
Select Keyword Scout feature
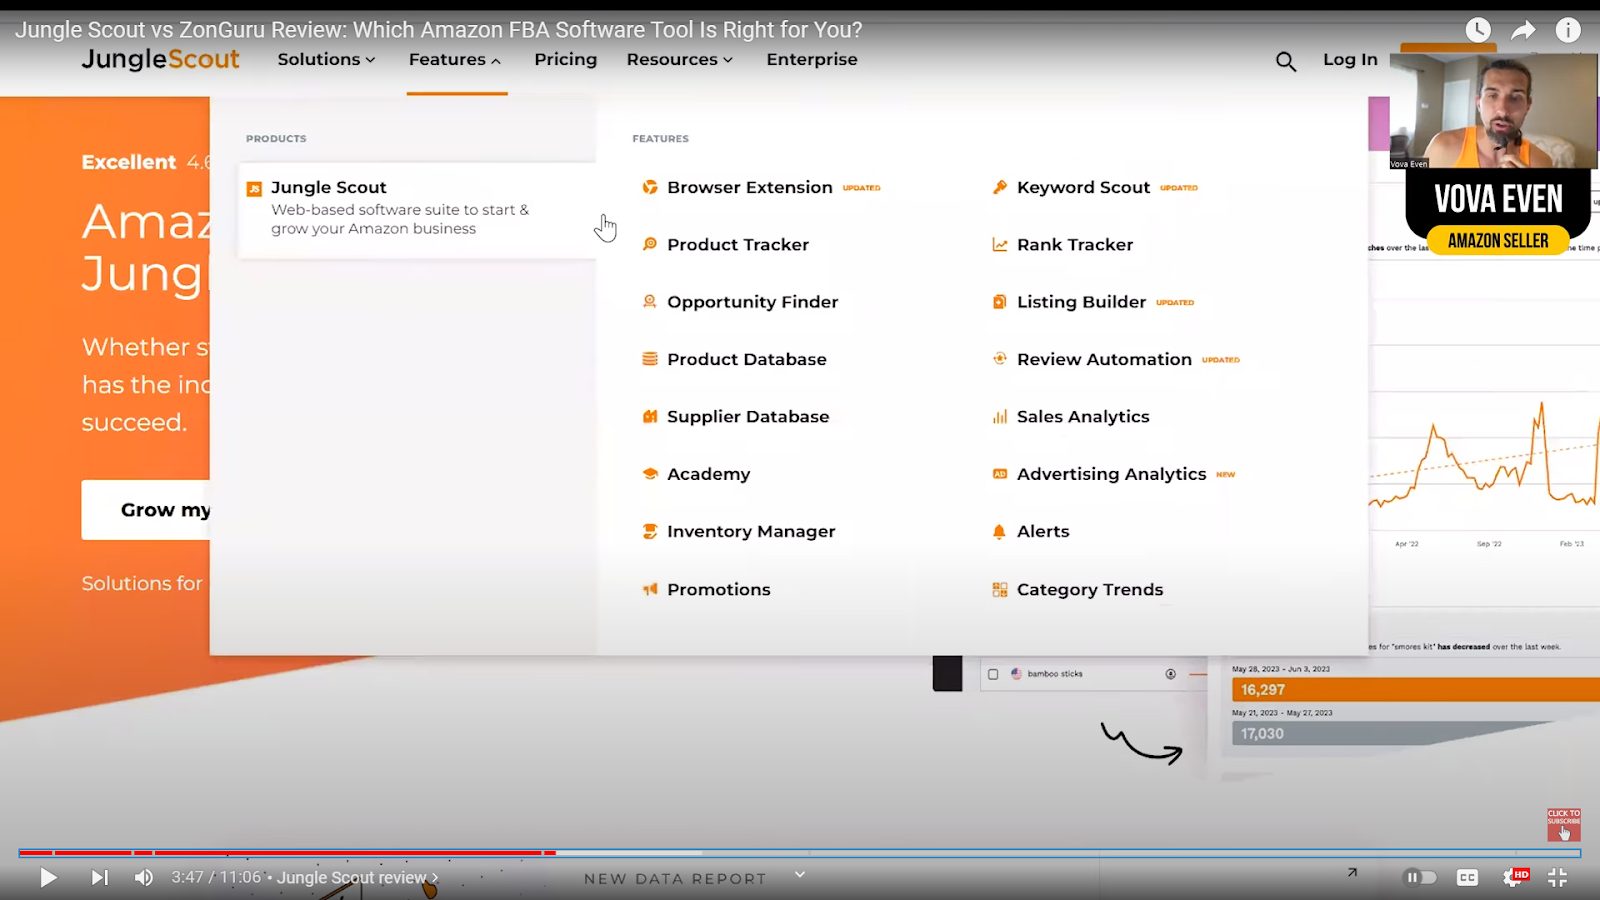(x=1083, y=187)
